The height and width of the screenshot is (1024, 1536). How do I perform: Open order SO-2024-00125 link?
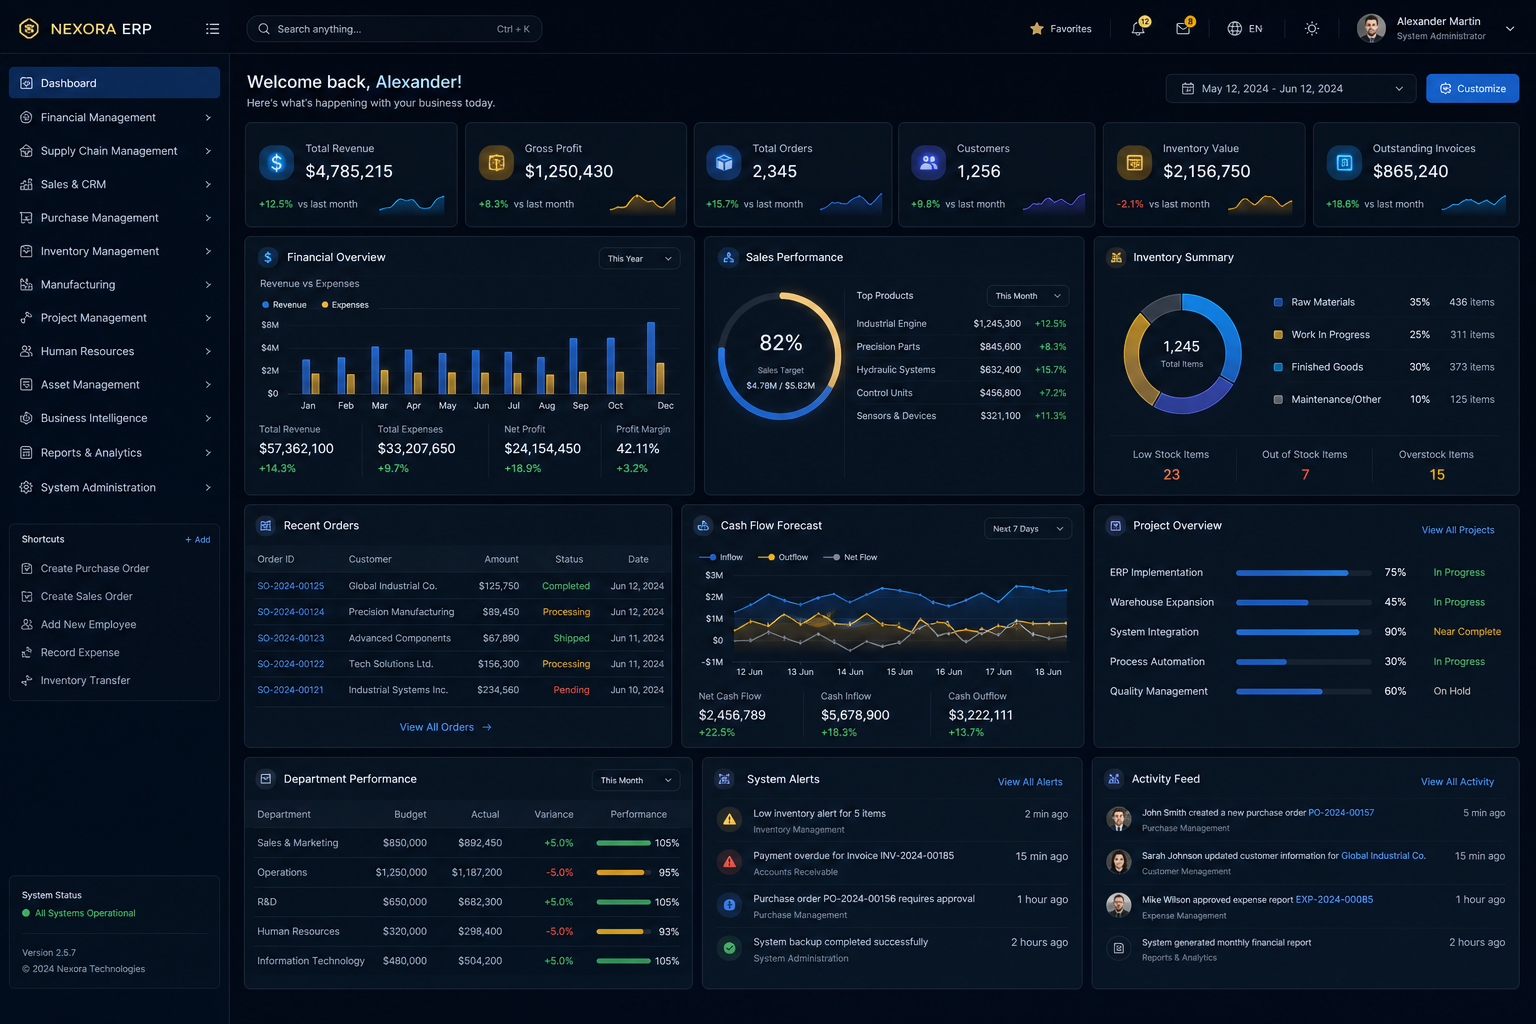[291, 586]
